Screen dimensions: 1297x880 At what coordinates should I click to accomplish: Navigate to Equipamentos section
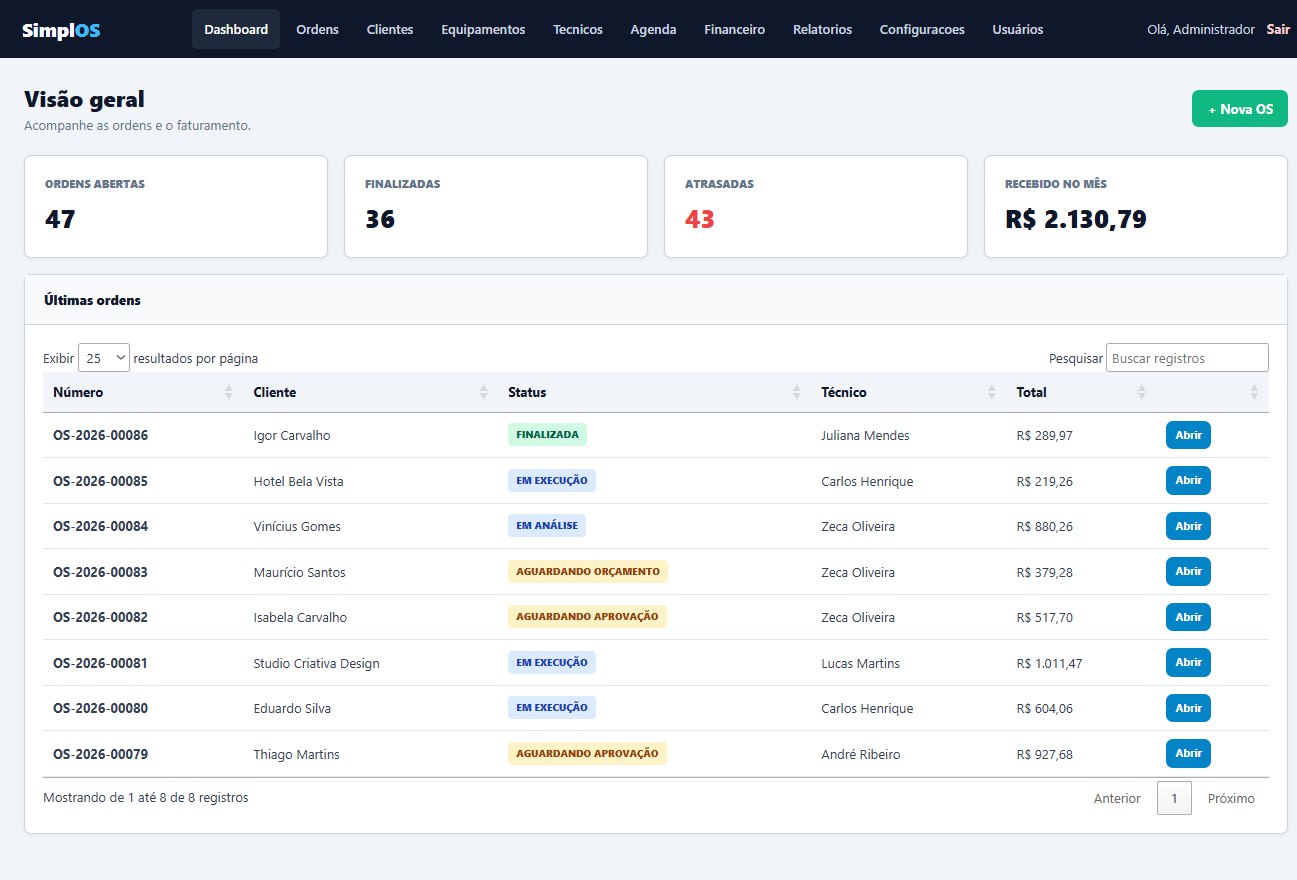point(483,29)
